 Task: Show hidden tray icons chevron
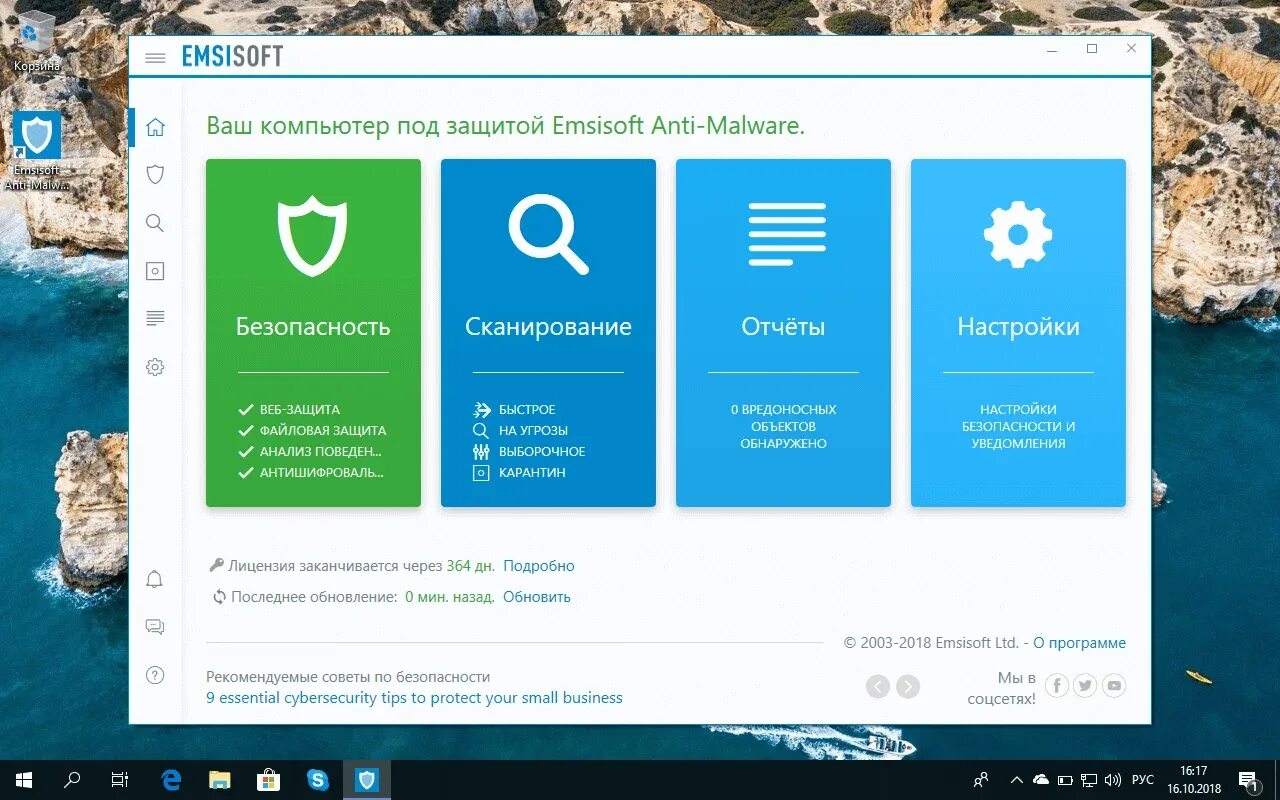1016,780
